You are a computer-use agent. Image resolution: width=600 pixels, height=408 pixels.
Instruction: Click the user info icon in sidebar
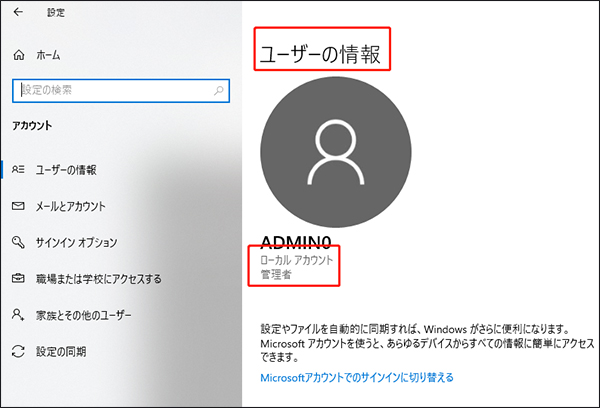coord(18,169)
